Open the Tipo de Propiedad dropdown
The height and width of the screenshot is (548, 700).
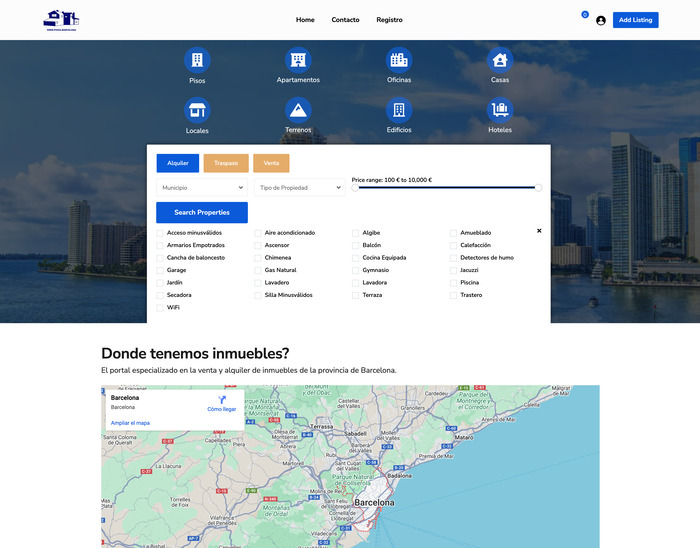[x=299, y=187]
